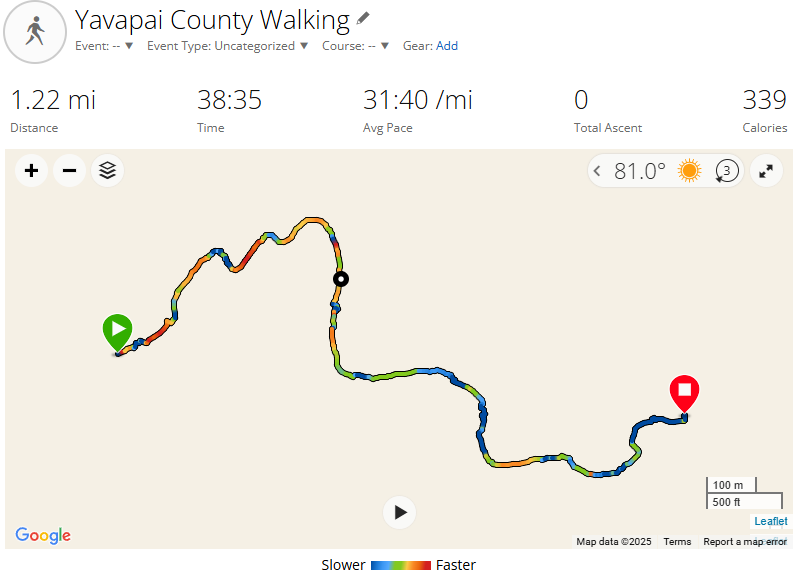The width and height of the screenshot is (808, 585).
Task: Zoom in on the map
Action: coord(31,171)
